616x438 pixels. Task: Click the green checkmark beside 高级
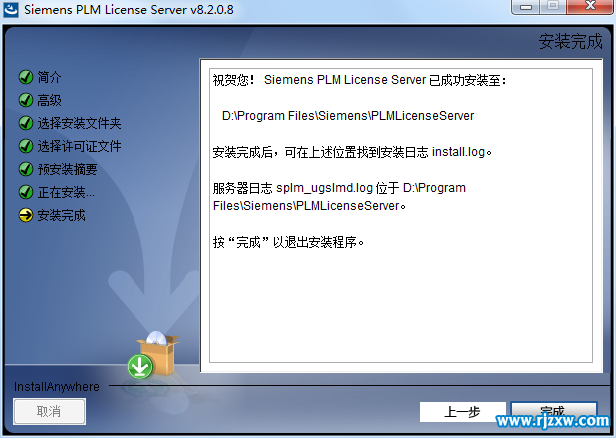click(x=26, y=100)
